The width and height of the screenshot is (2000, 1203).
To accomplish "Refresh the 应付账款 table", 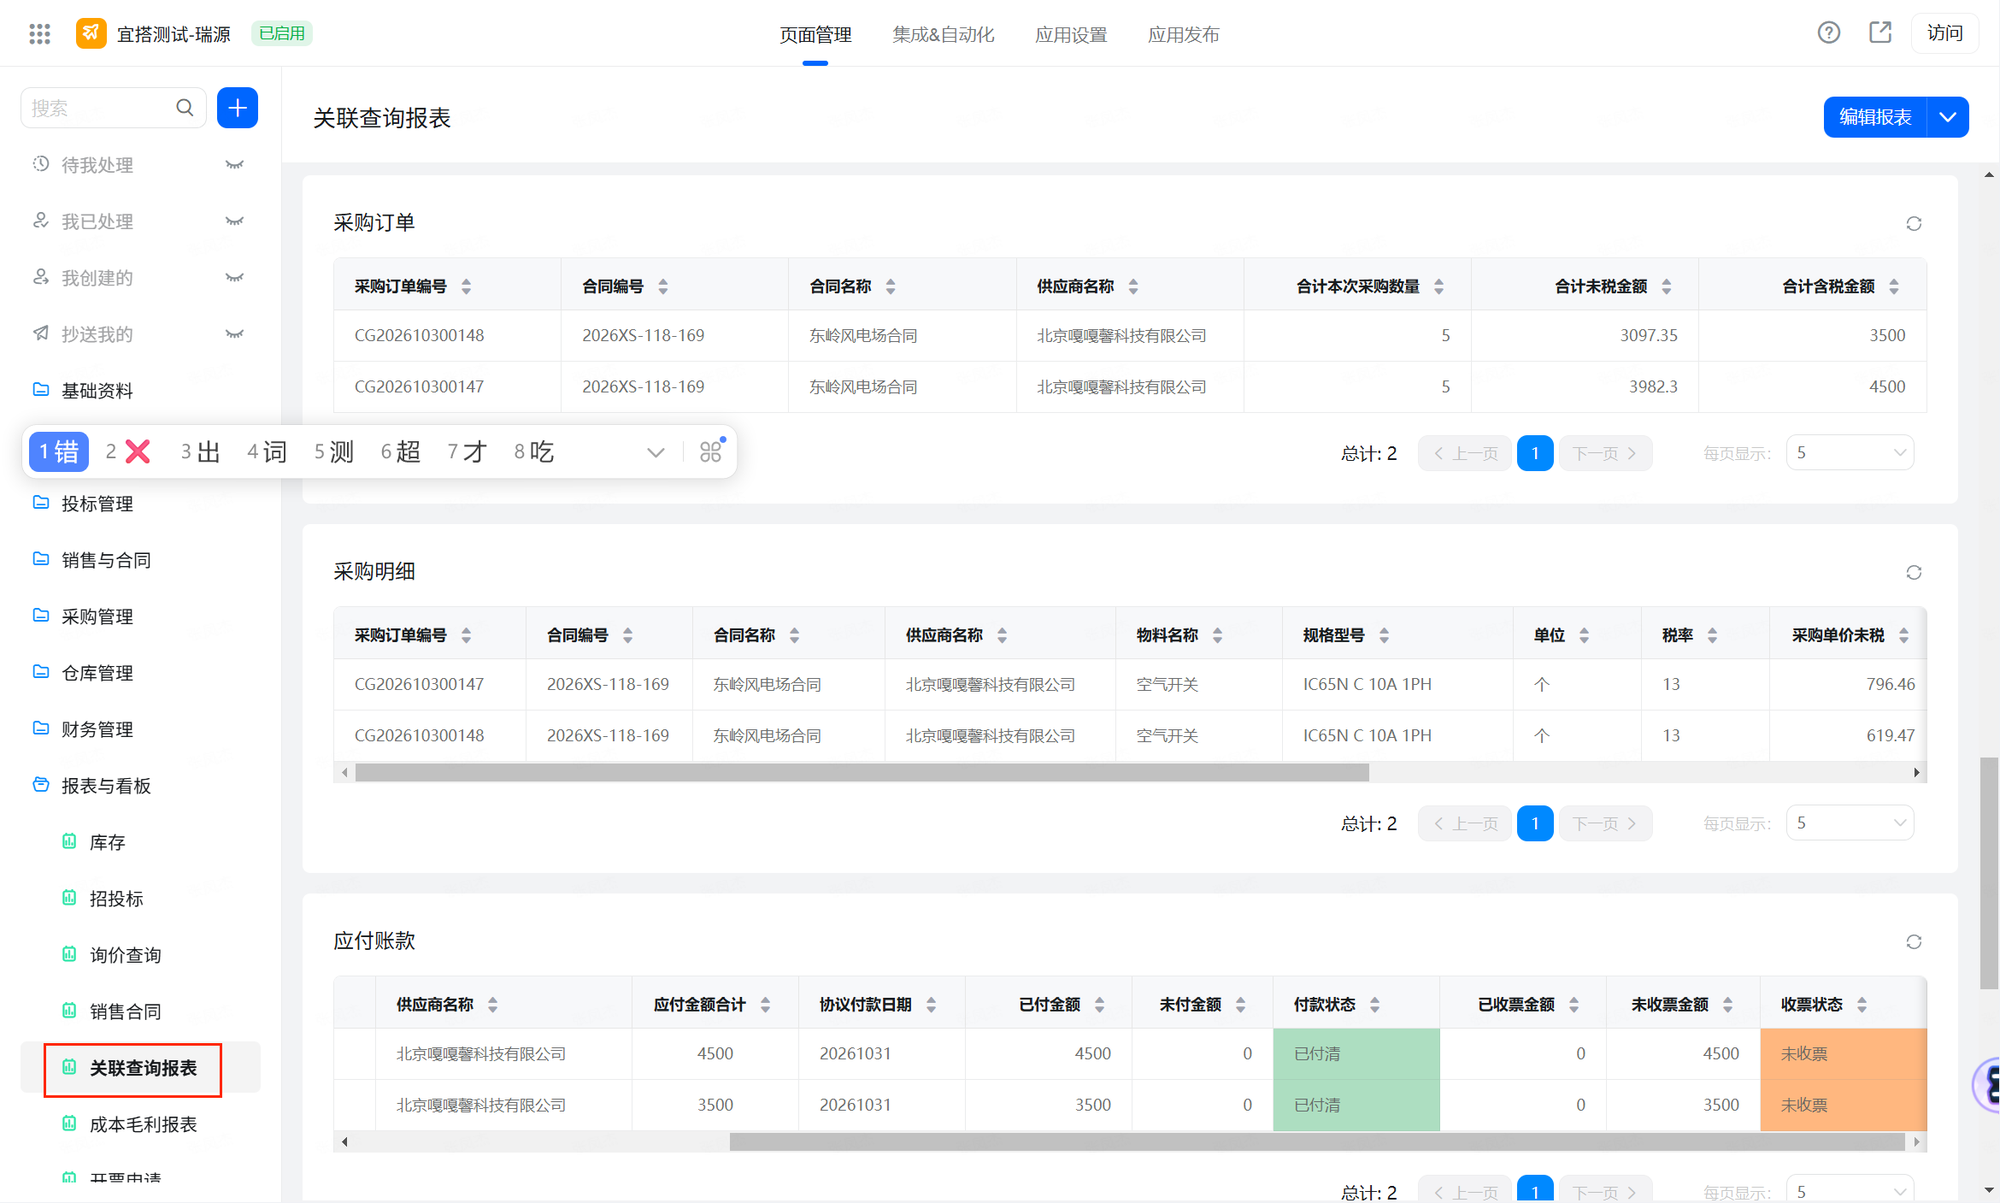I will [x=1914, y=942].
